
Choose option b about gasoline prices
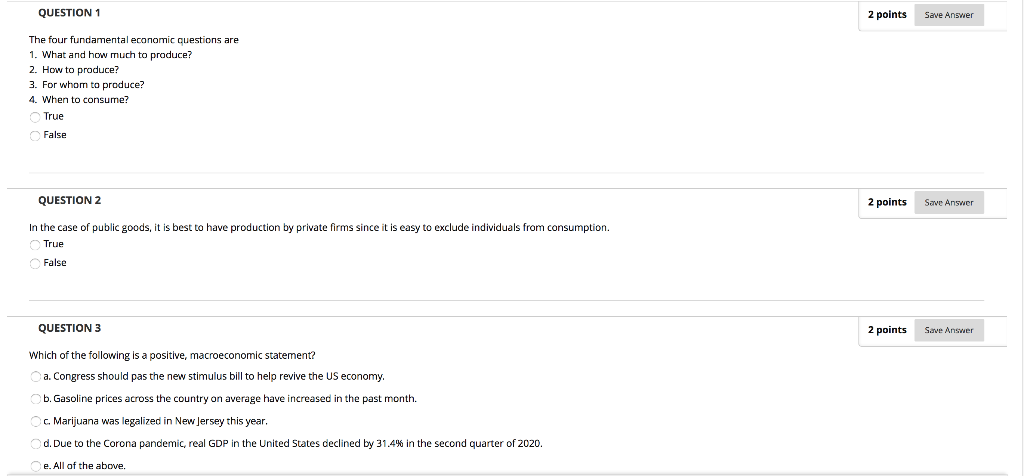(x=35, y=399)
